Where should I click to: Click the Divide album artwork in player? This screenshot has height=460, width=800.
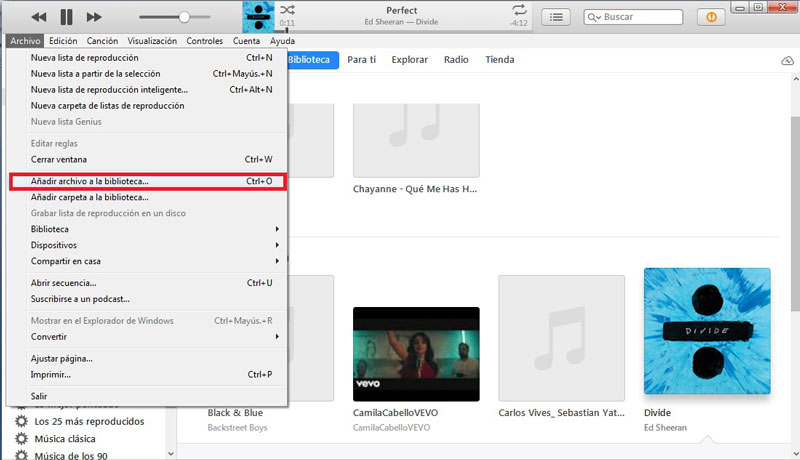[x=258, y=17]
